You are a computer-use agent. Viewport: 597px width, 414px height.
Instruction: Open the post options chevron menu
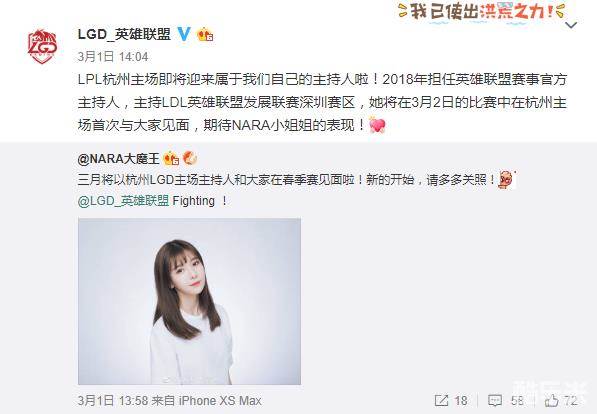571,25
